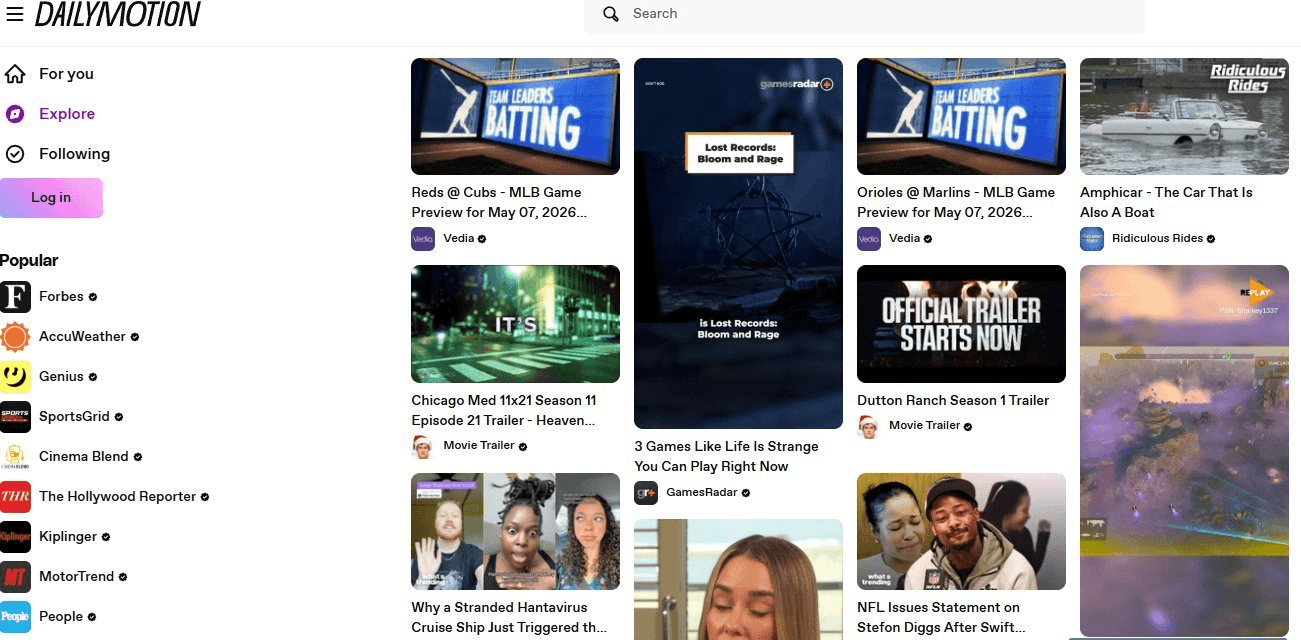The image size is (1301, 640).
Task: Open the MotorTrend channel link
Action: point(76,577)
